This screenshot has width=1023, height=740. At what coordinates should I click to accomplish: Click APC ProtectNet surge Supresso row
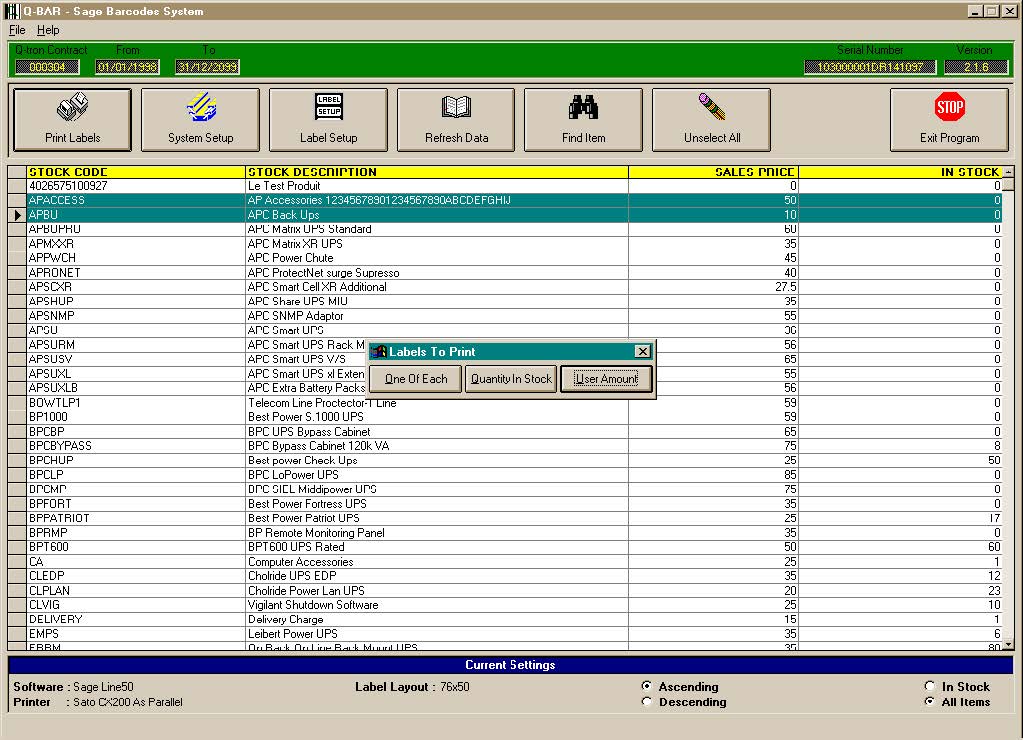(x=504, y=273)
